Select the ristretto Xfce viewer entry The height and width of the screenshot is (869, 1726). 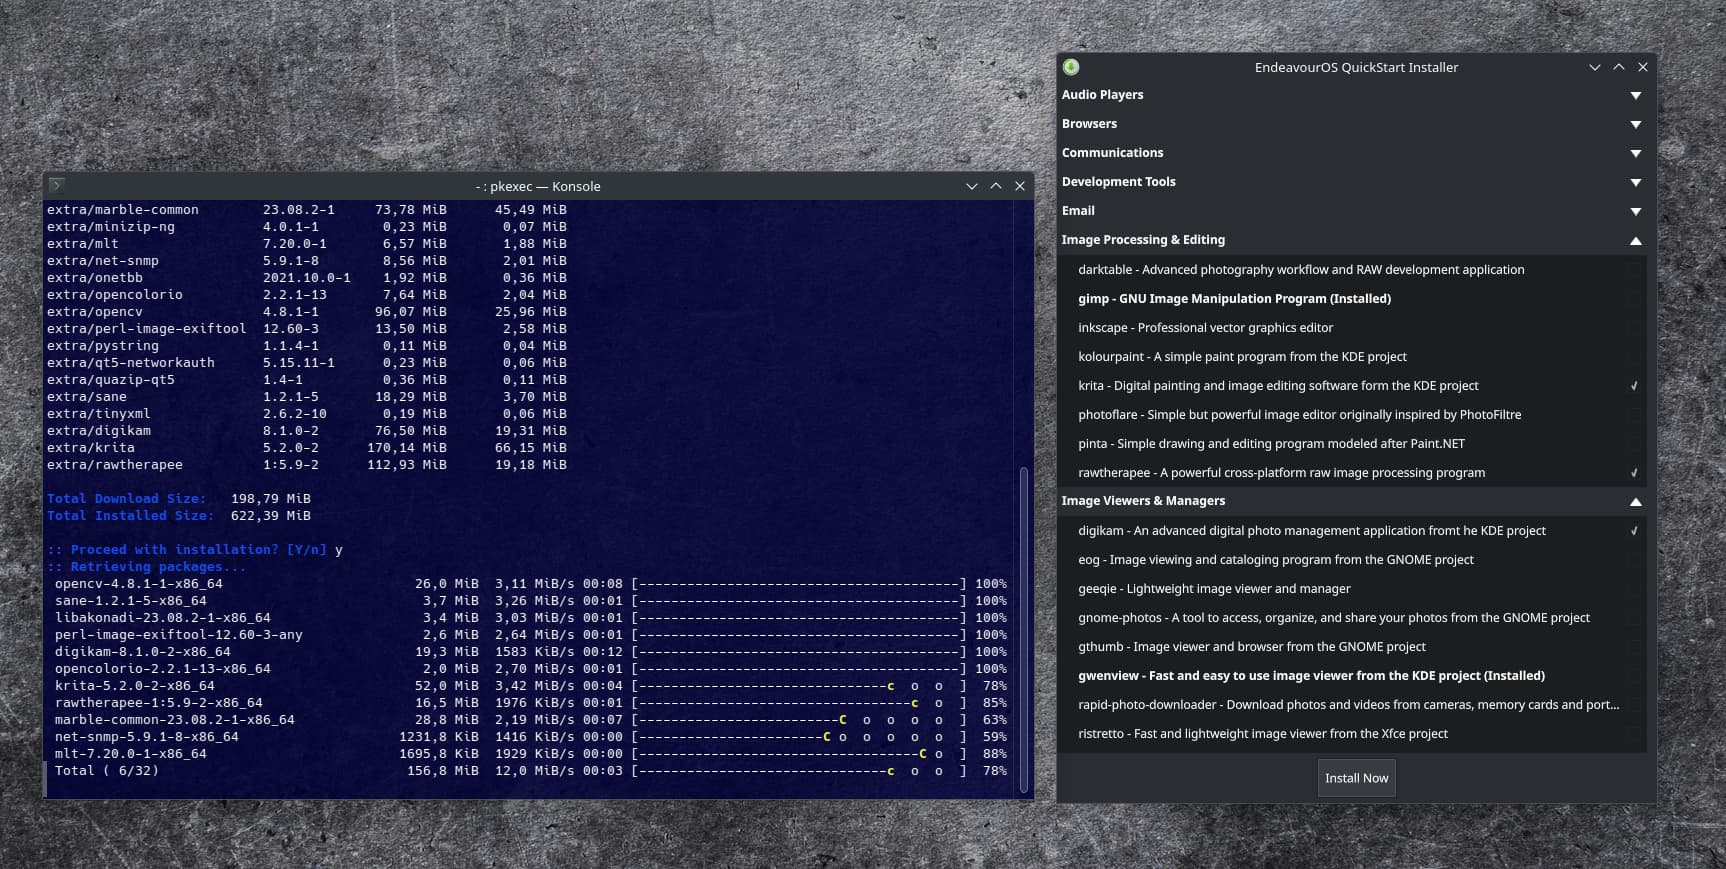(x=1352, y=734)
